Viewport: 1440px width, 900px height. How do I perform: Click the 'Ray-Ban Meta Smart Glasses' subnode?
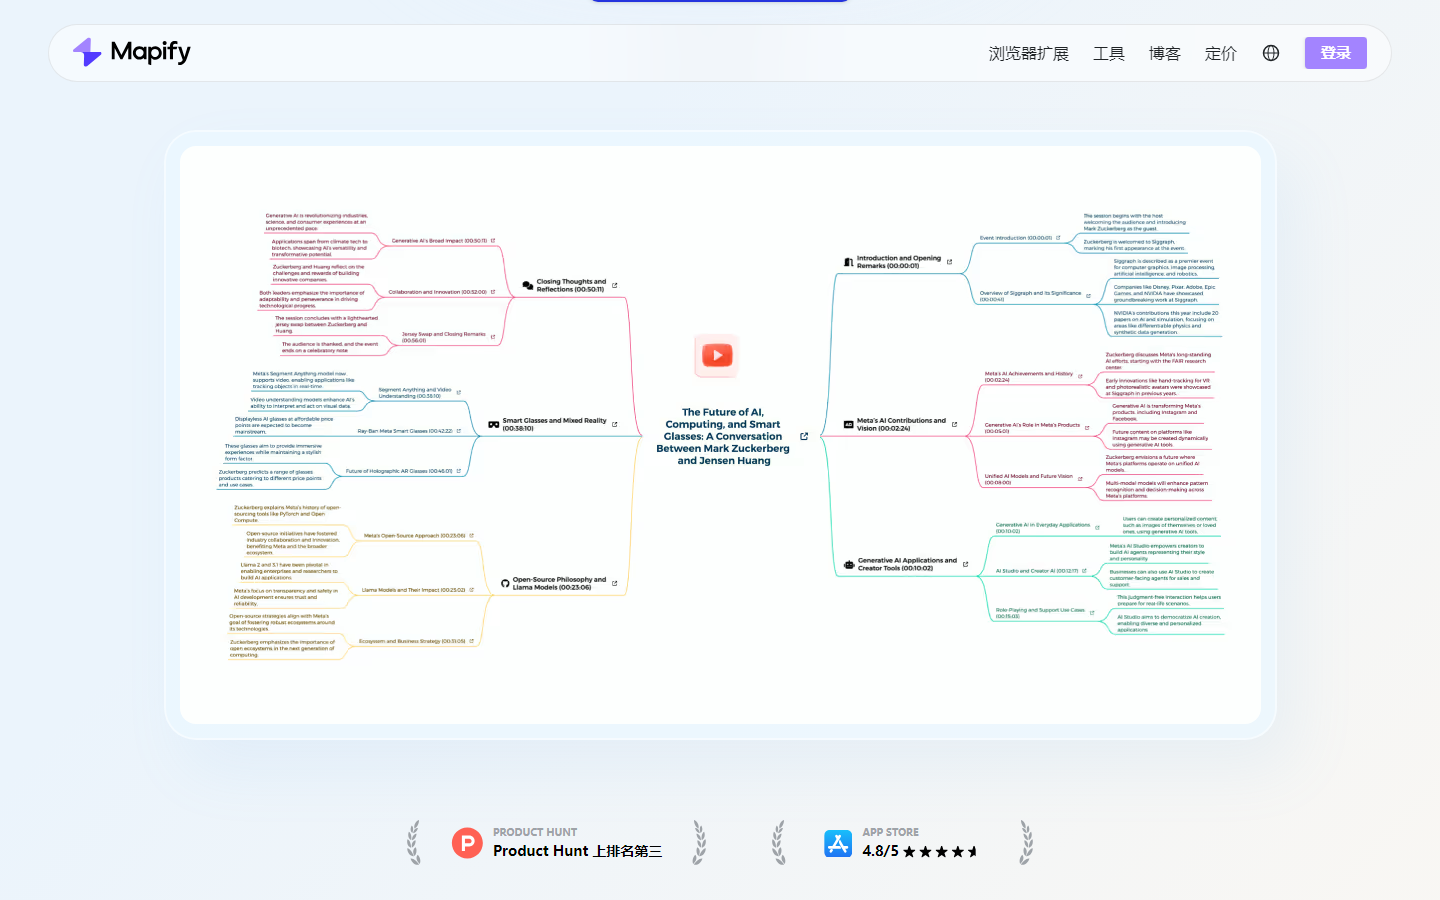pyautogui.click(x=405, y=431)
